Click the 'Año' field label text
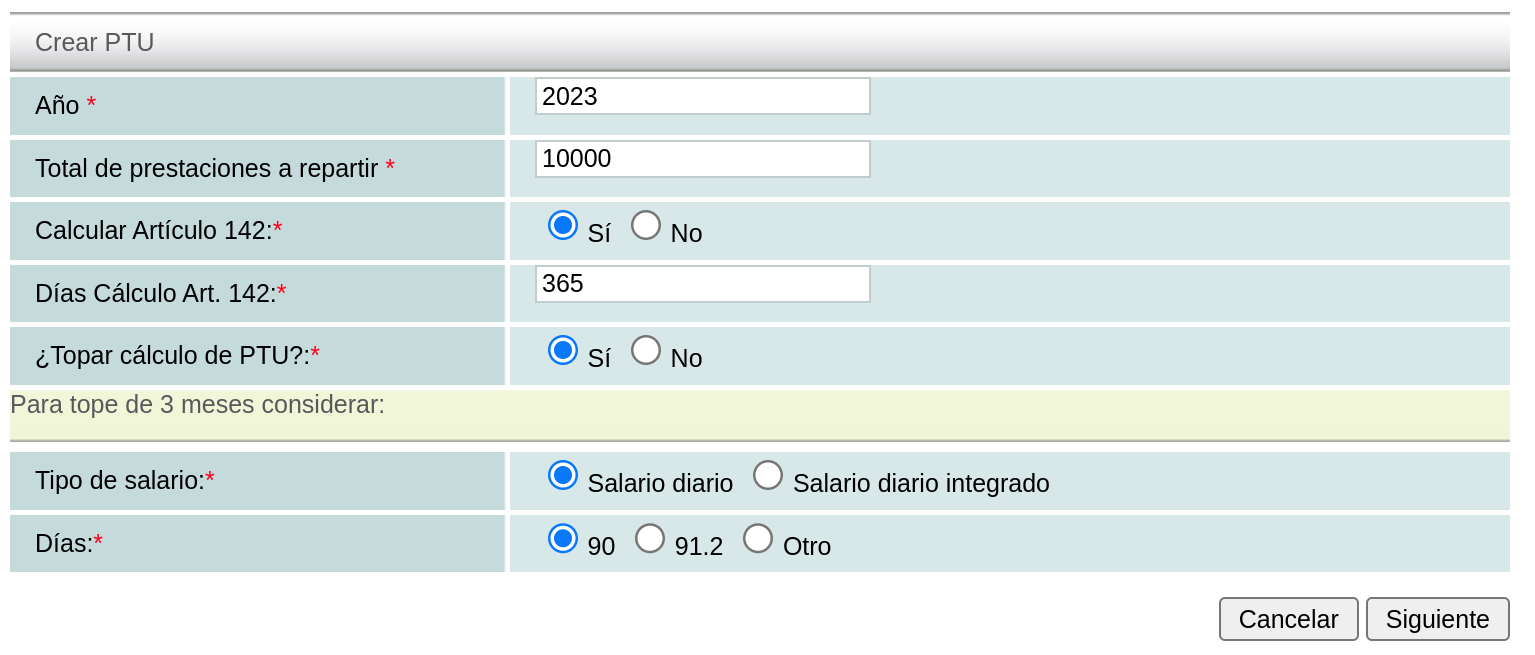1535x655 pixels. point(57,105)
